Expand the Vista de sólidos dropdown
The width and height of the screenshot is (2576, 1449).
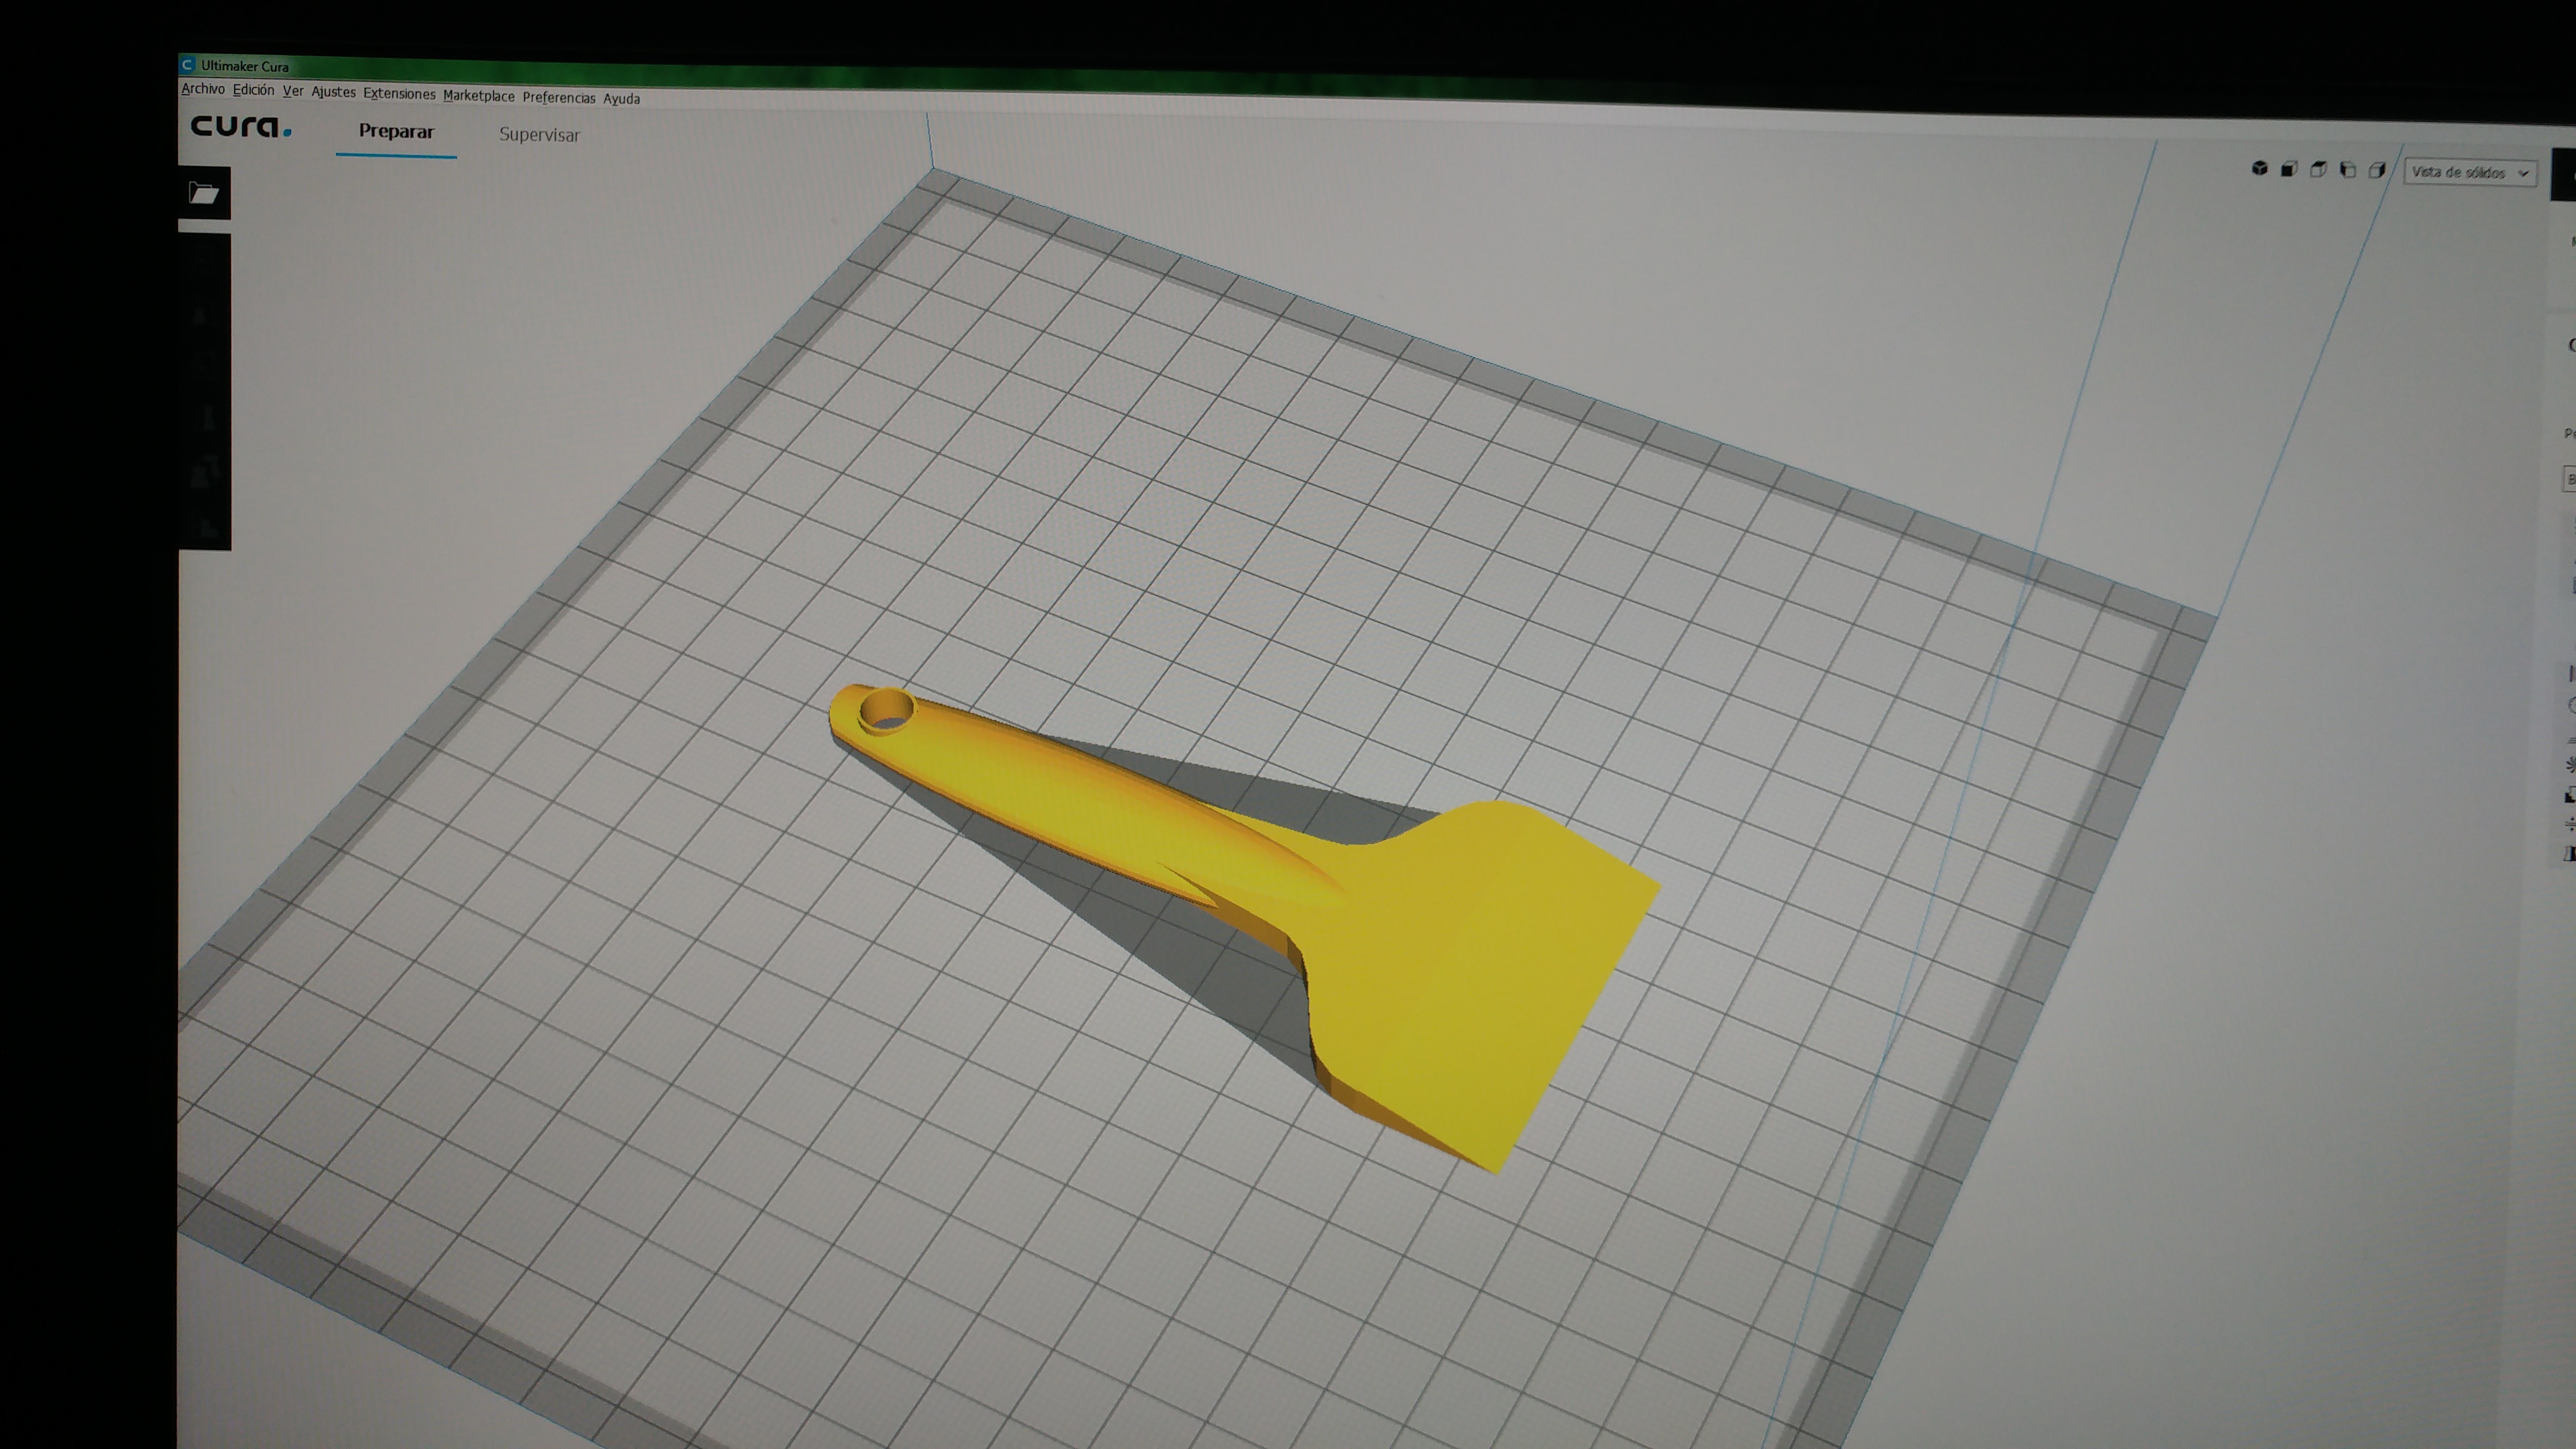(x=2469, y=173)
